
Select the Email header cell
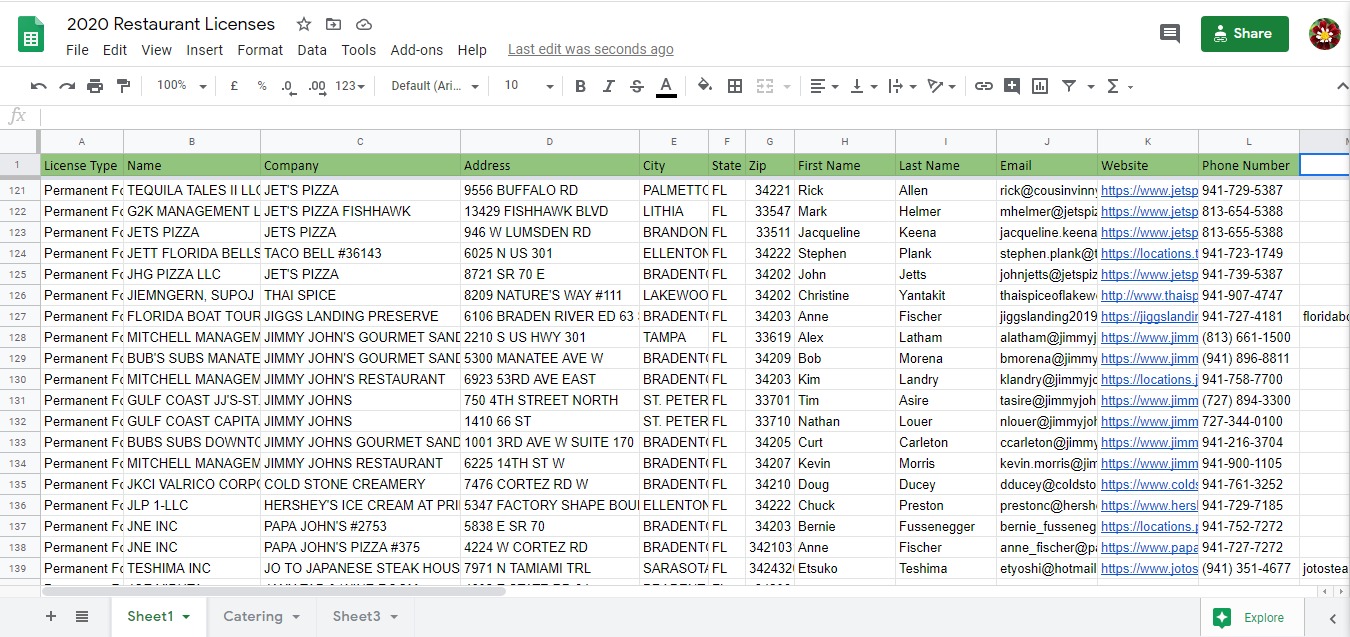coord(1047,165)
